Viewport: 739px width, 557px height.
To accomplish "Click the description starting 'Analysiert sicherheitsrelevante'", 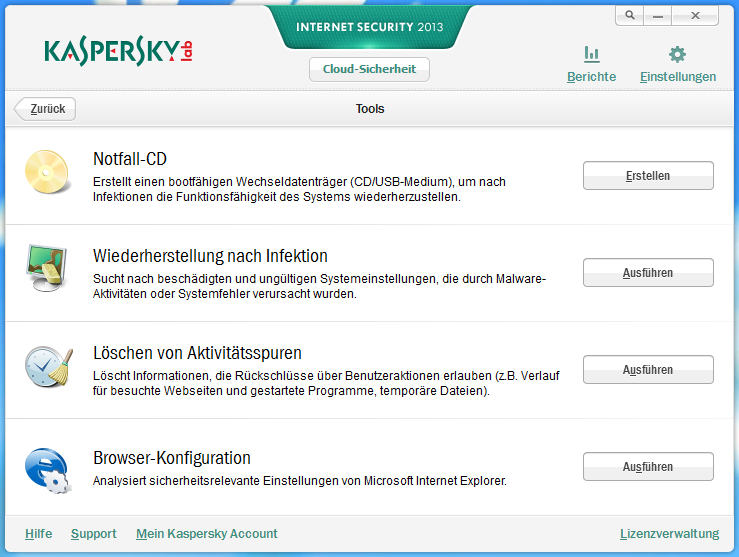I will point(299,481).
